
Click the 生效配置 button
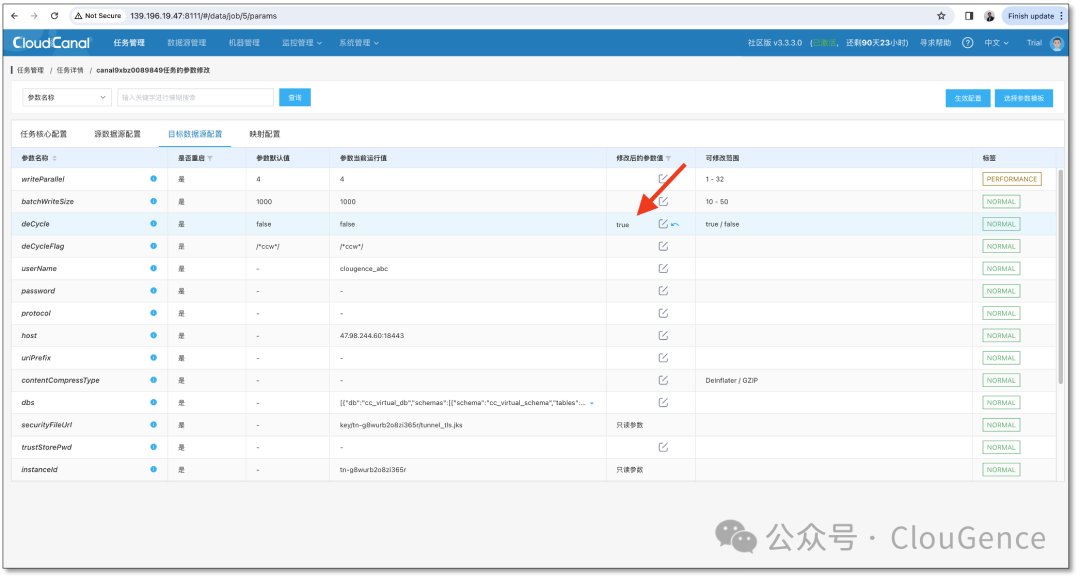[968, 98]
